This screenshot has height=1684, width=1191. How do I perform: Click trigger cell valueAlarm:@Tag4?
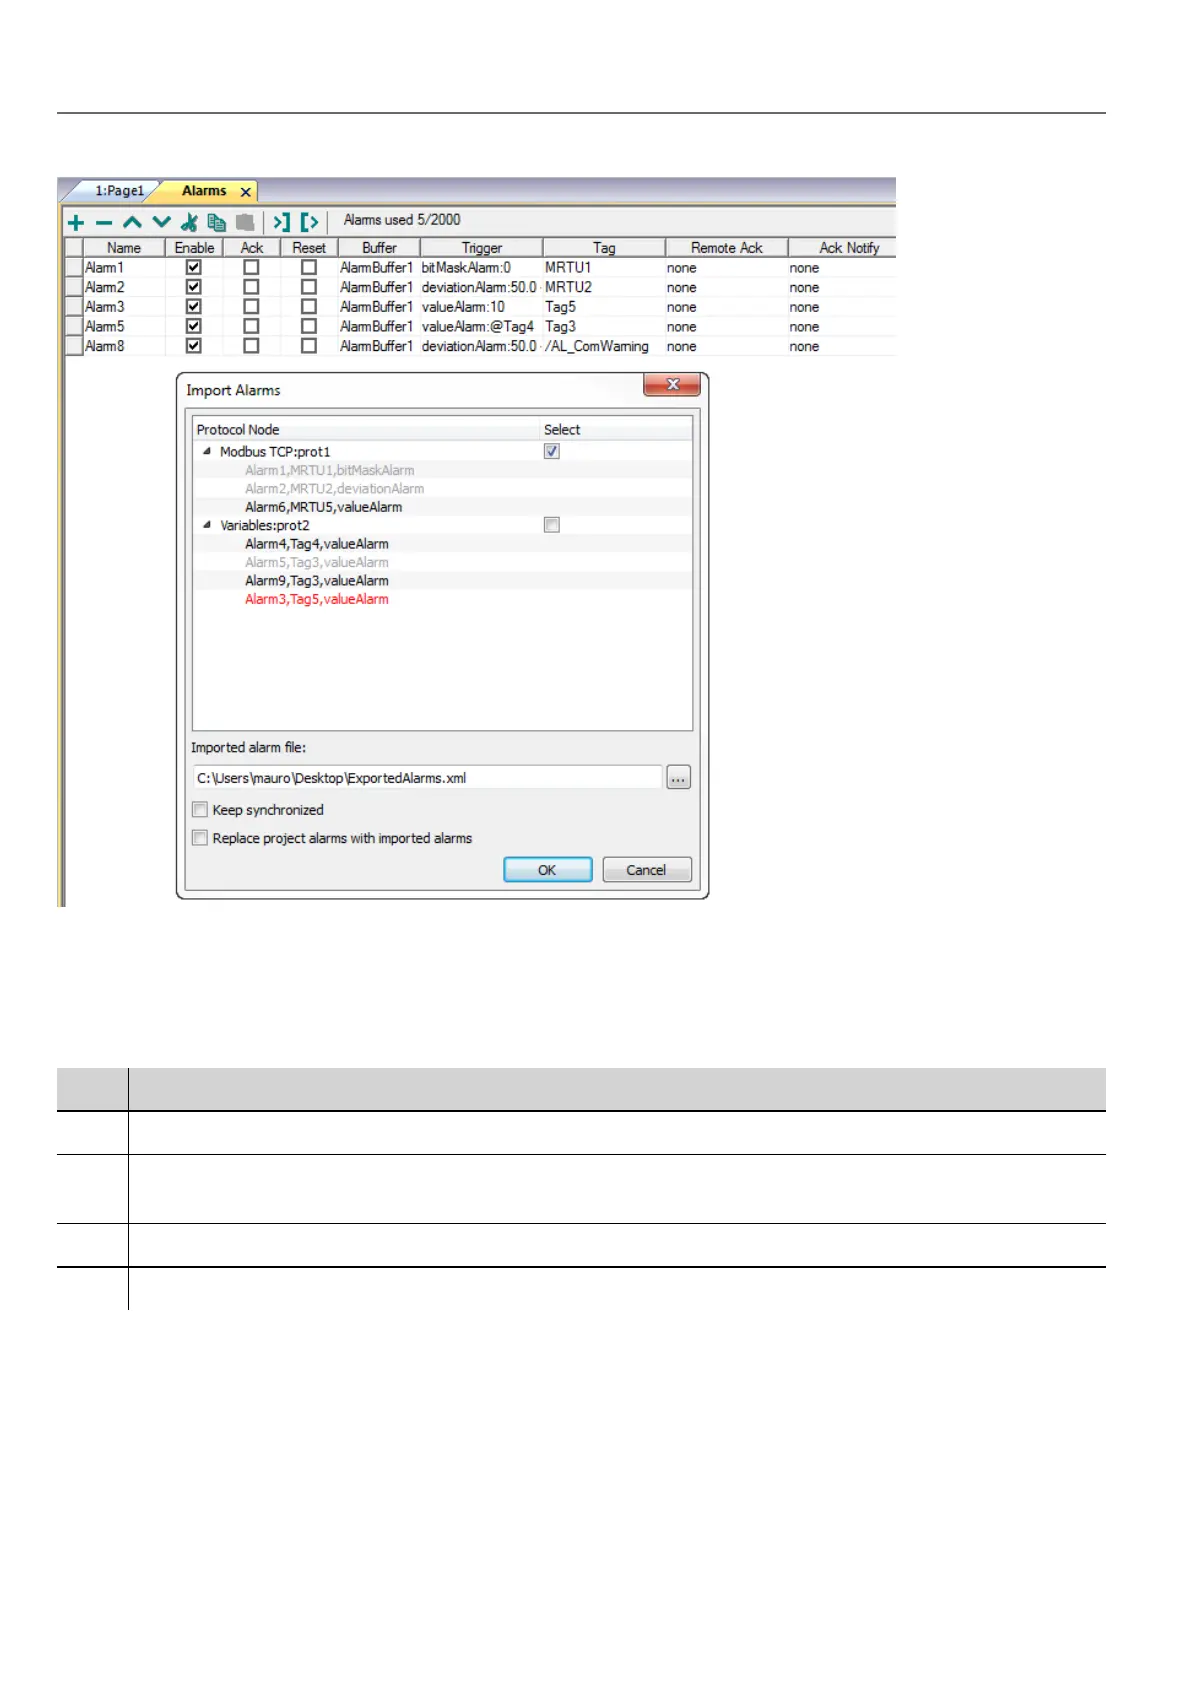[482, 326]
